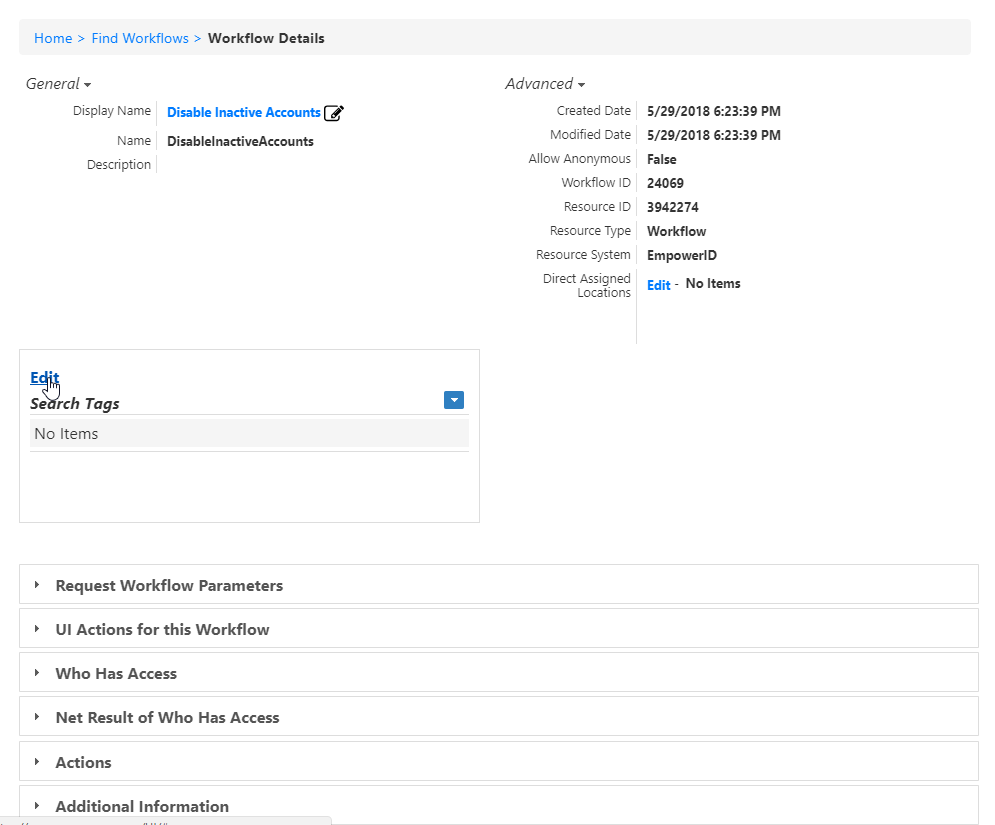Open the Additional Information section
The width and height of the screenshot is (995, 825).
pos(36,805)
